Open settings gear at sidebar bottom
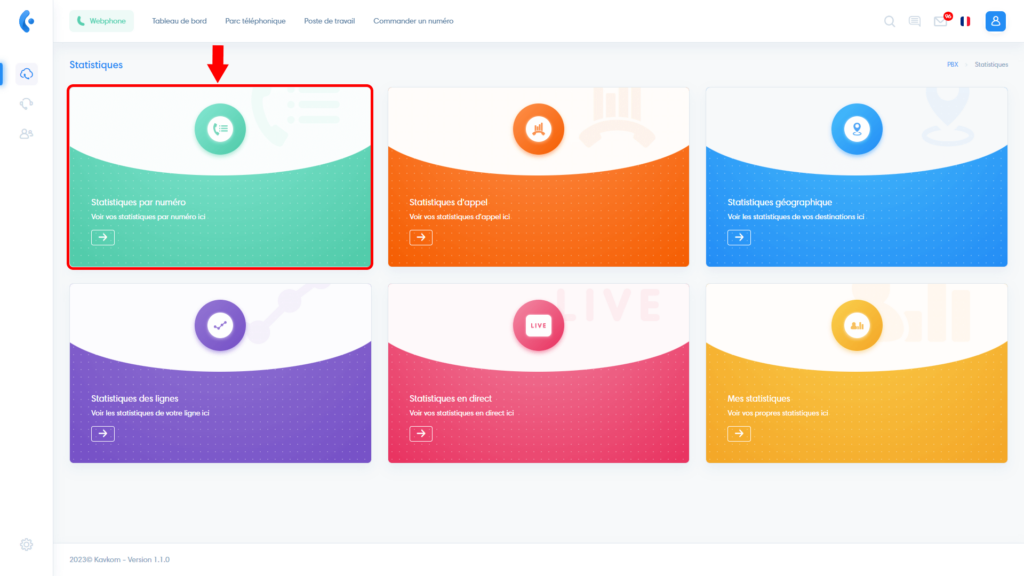The height and width of the screenshot is (576, 1024). click(27, 544)
